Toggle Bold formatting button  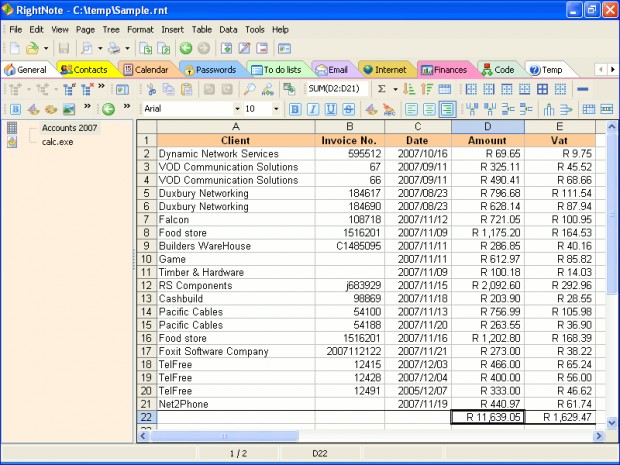coord(295,109)
